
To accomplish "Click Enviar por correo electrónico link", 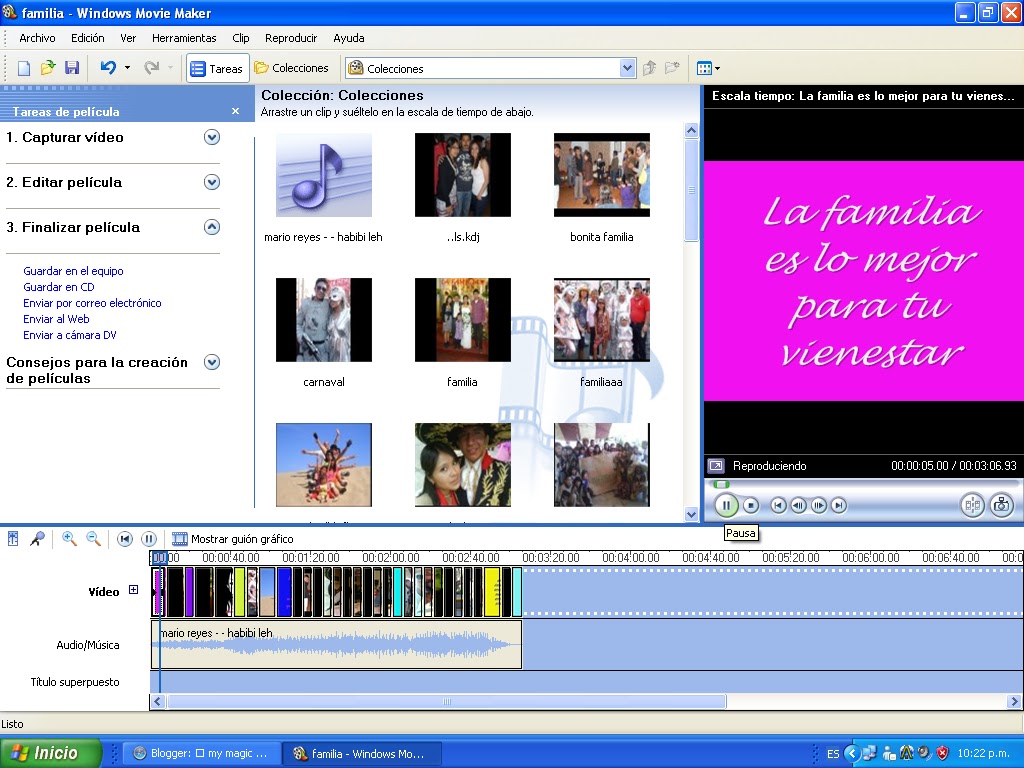I will point(92,303).
